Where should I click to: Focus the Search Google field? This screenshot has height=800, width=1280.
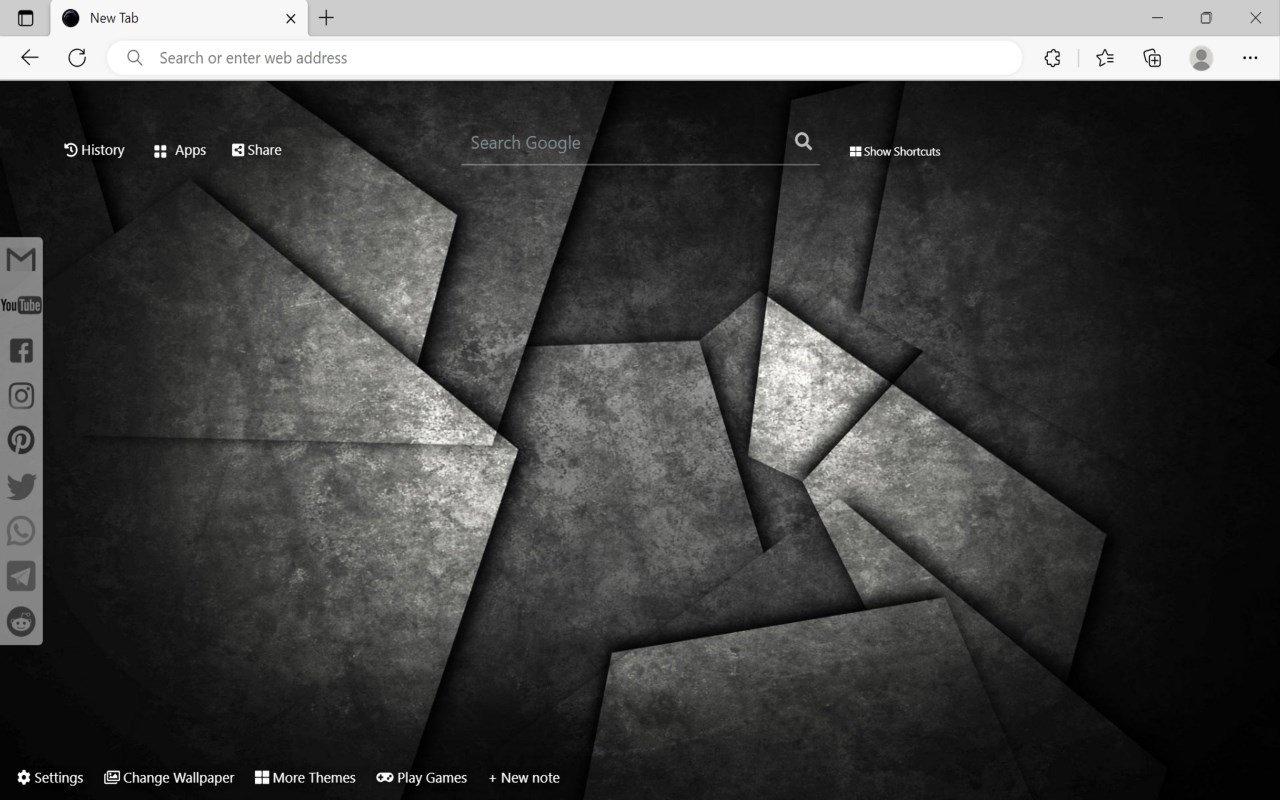point(625,143)
